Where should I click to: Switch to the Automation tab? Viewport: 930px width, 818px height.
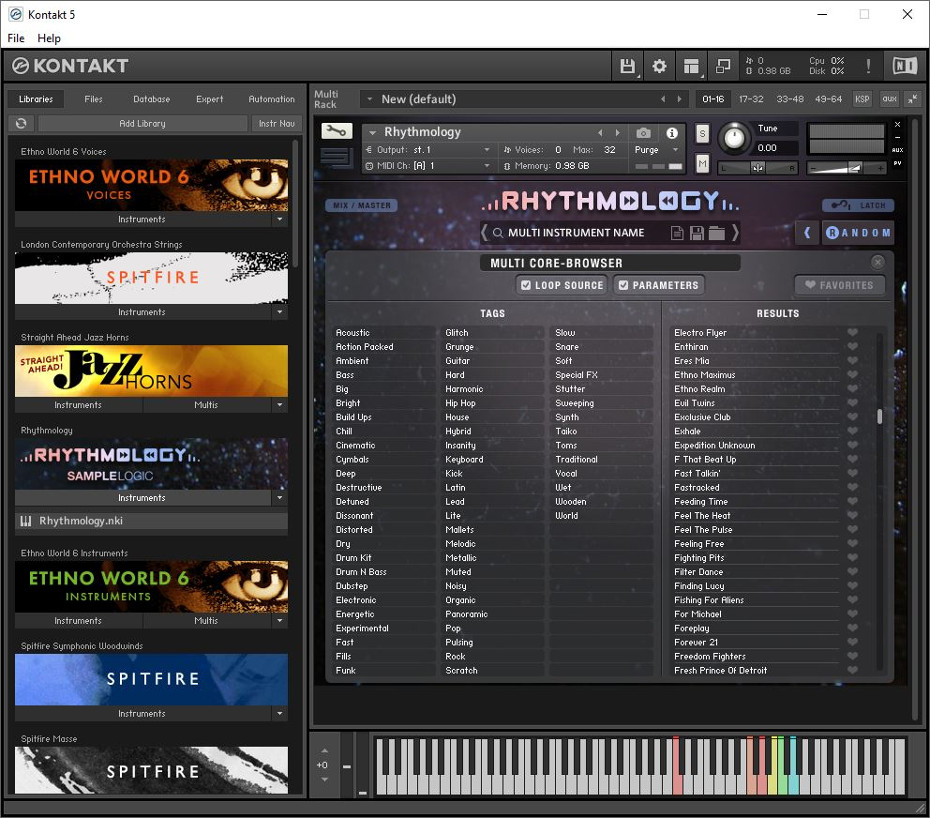click(x=272, y=99)
